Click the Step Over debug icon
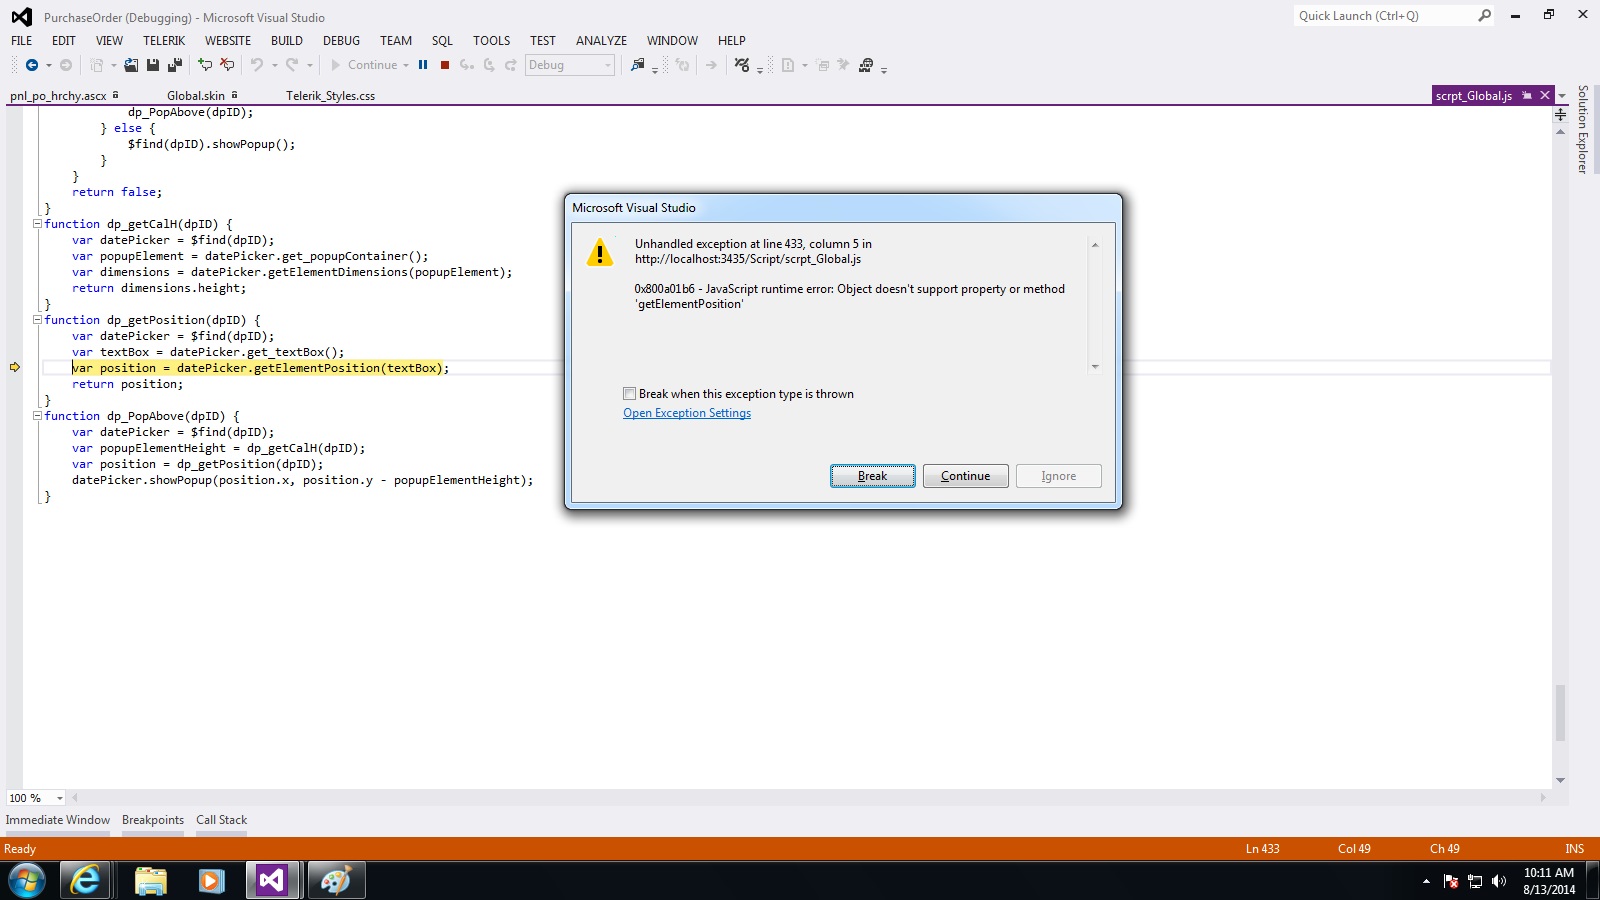This screenshot has height=900, width=1600. pyautogui.click(x=489, y=65)
